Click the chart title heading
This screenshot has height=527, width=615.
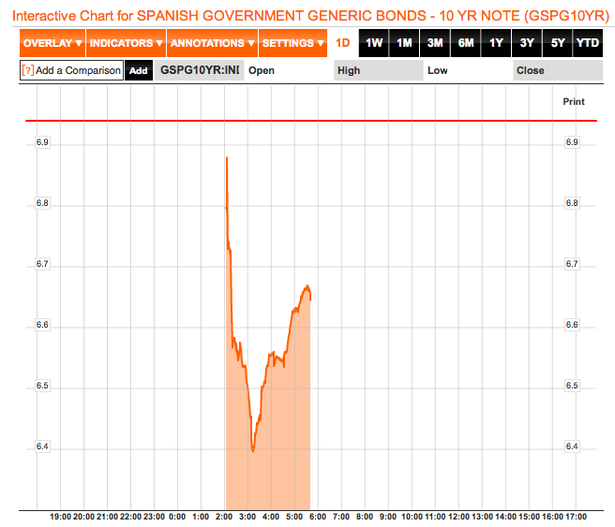311,16
